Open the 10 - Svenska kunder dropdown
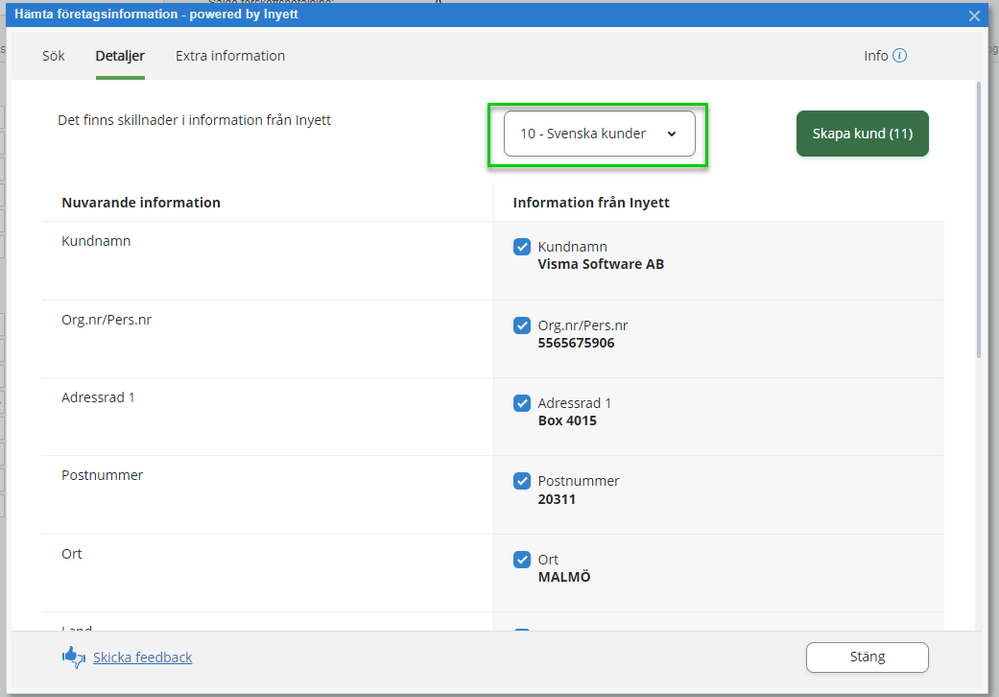Screen dimensions: 999x697 click(599, 134)
